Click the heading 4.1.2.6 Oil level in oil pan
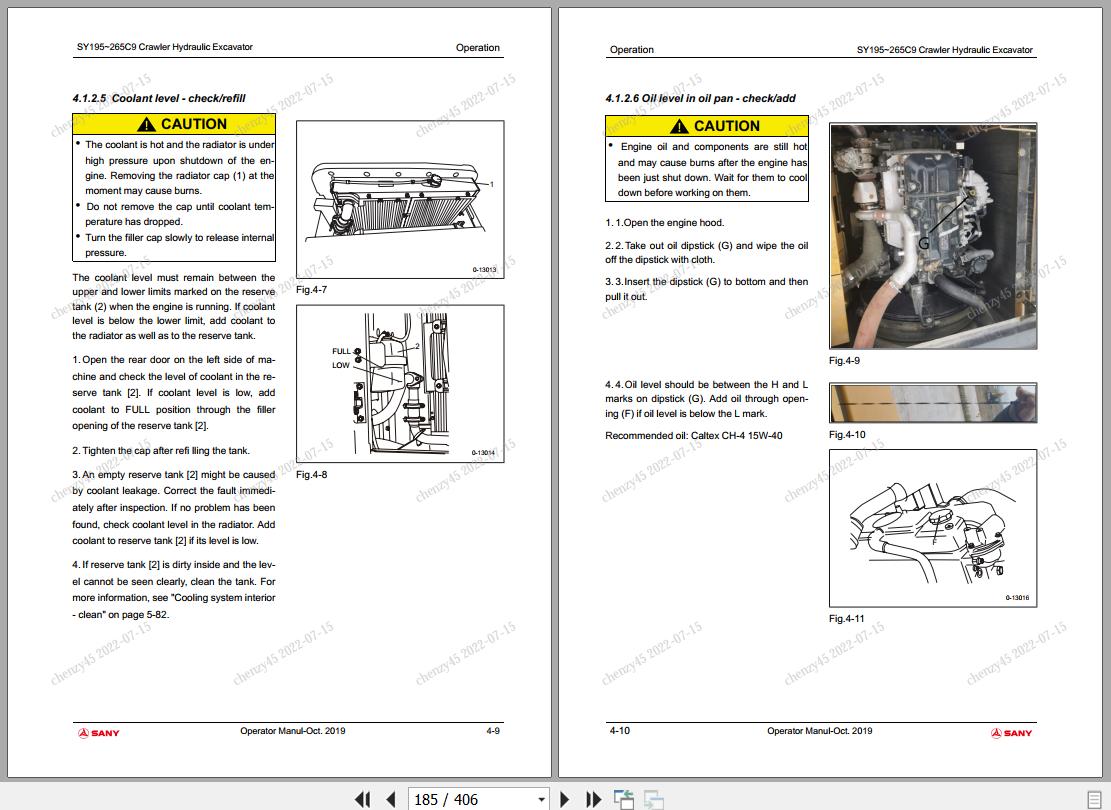1111x810 pixels. [x=700, y=98]
